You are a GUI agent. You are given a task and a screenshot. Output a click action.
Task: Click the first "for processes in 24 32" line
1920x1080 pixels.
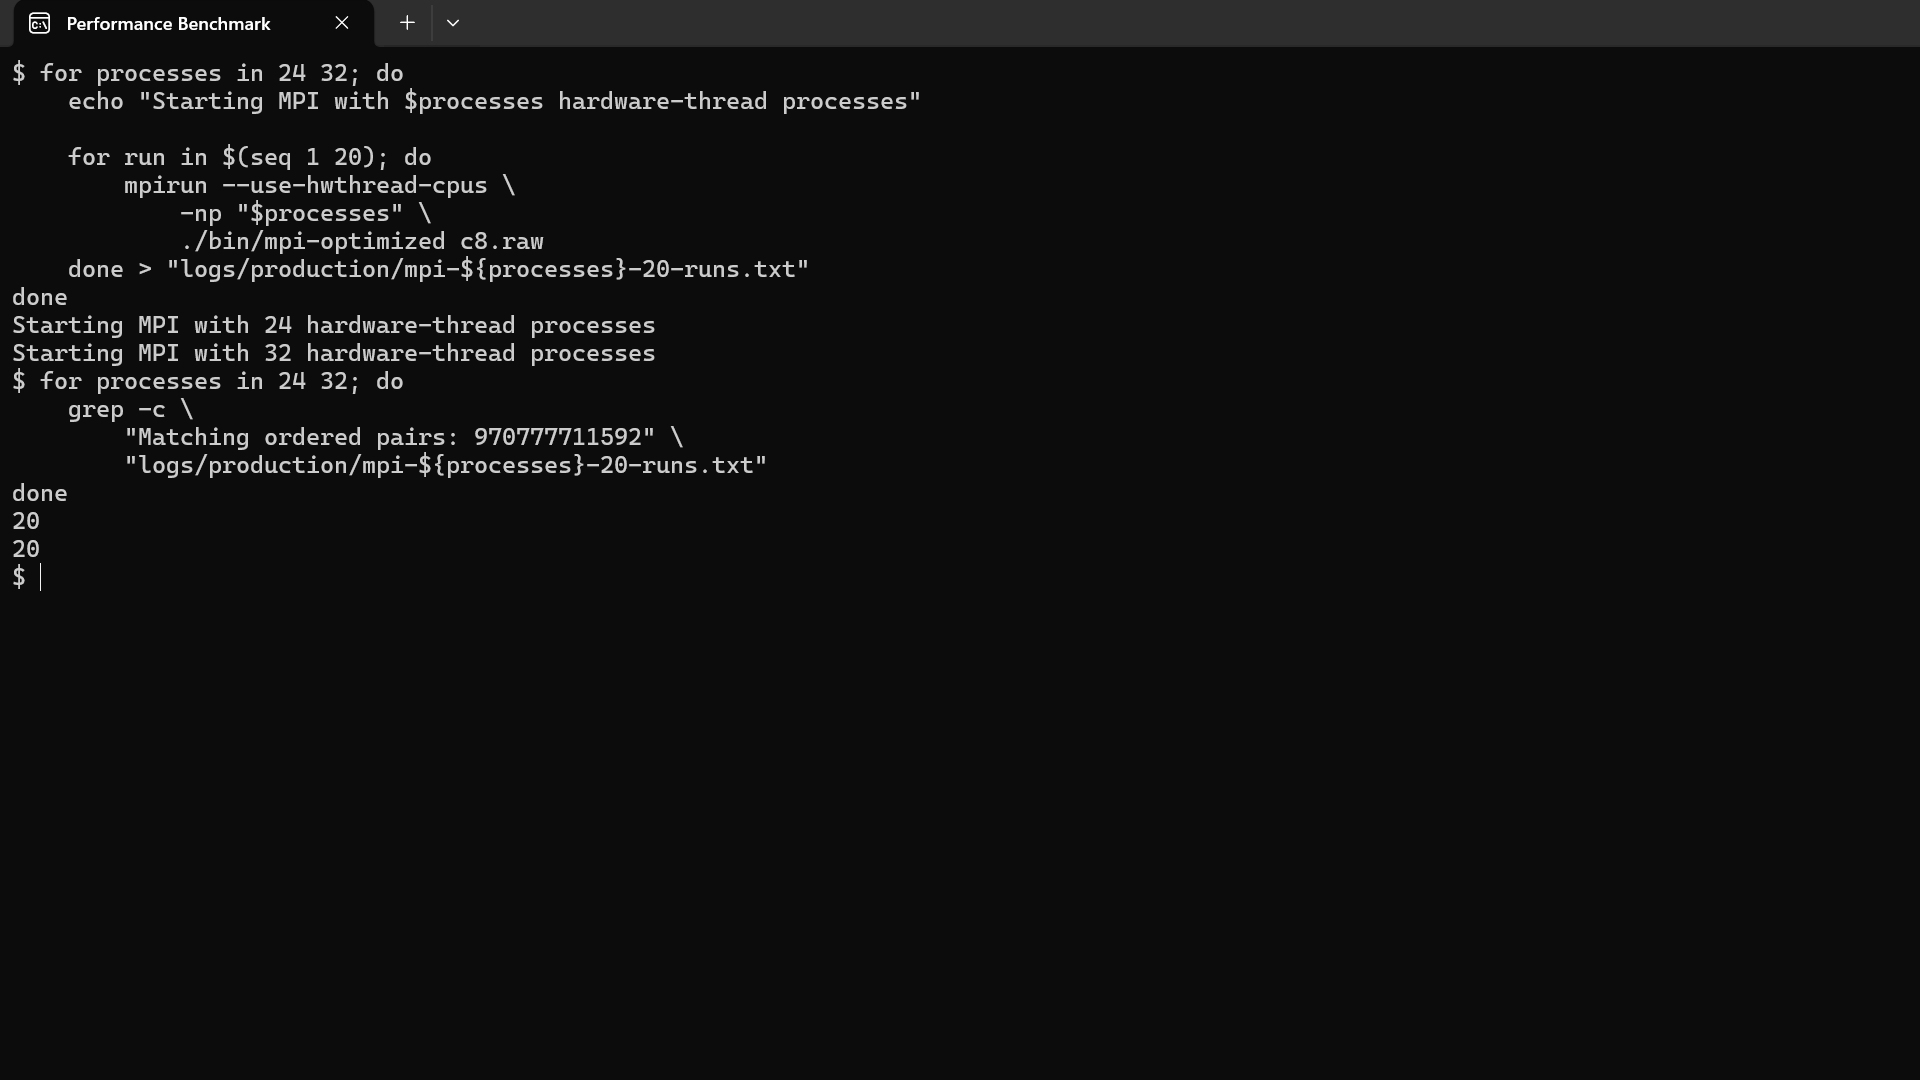point(207,74)
